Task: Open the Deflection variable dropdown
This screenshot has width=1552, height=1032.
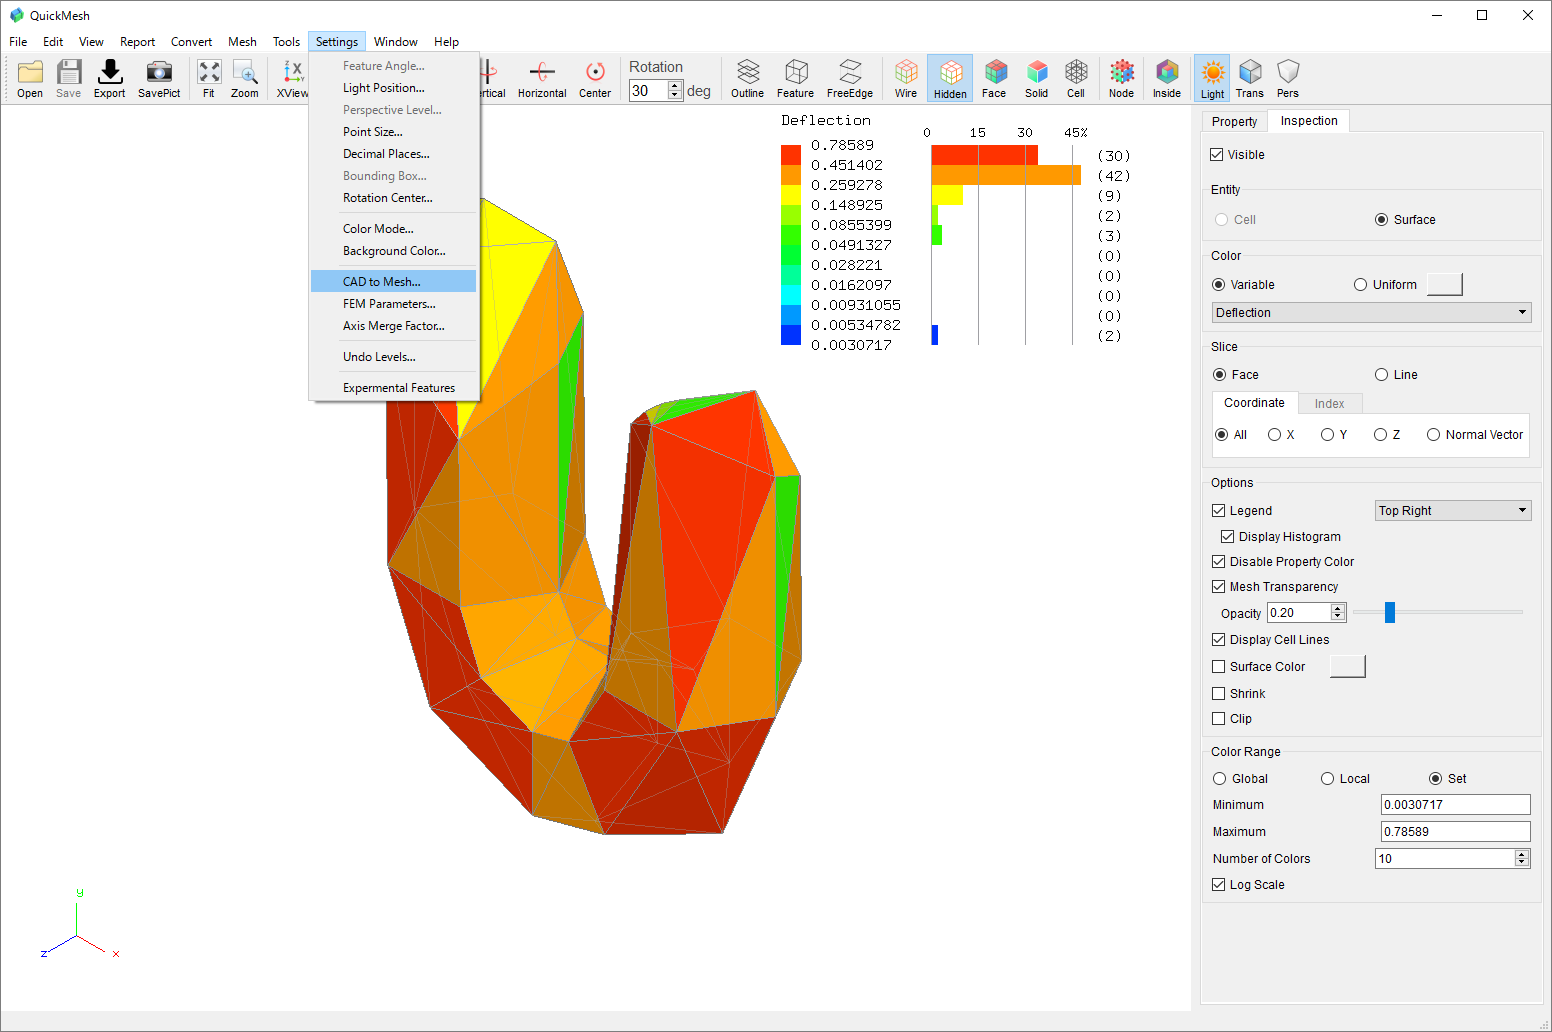Action: click(x=1371, y=312)
